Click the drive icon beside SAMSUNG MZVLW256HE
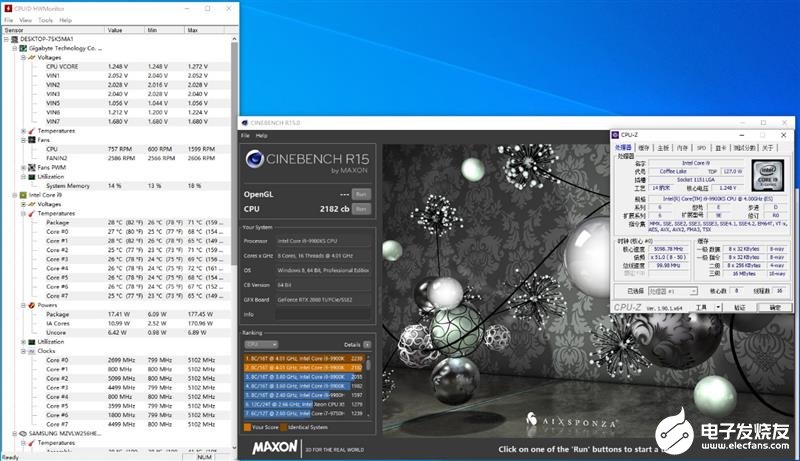This screenshot has width=800, height=461. 23,433
